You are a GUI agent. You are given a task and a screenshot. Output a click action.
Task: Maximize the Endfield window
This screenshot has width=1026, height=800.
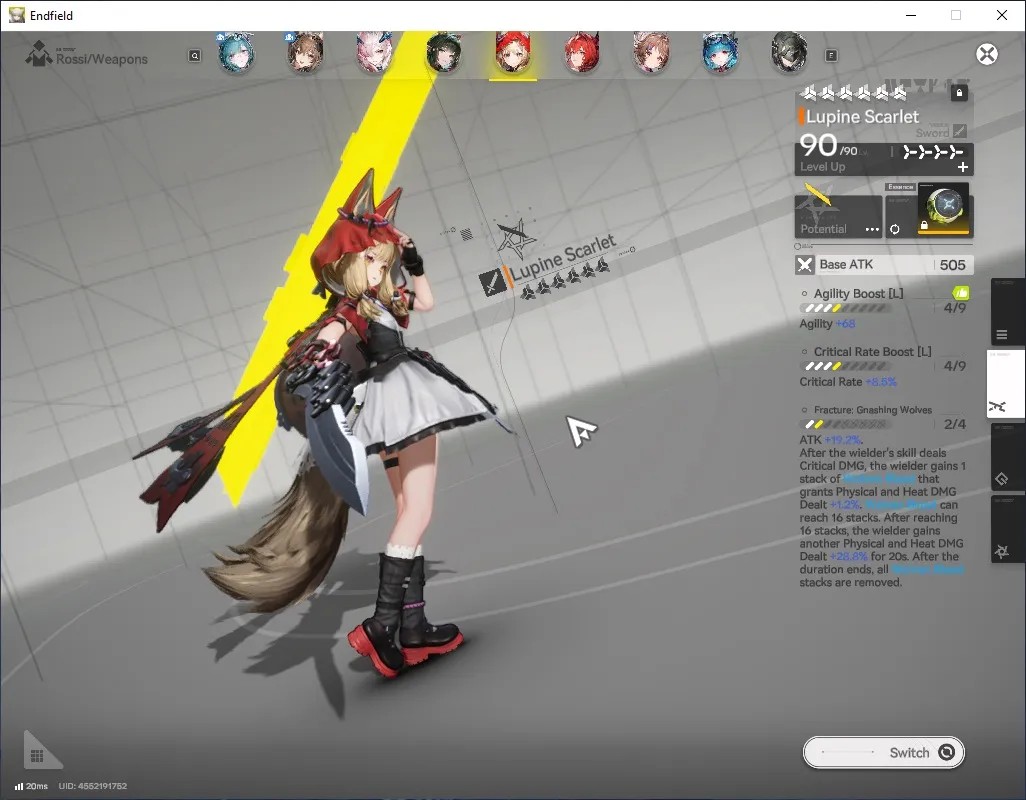pyautogui.click(x=956, y=15)
